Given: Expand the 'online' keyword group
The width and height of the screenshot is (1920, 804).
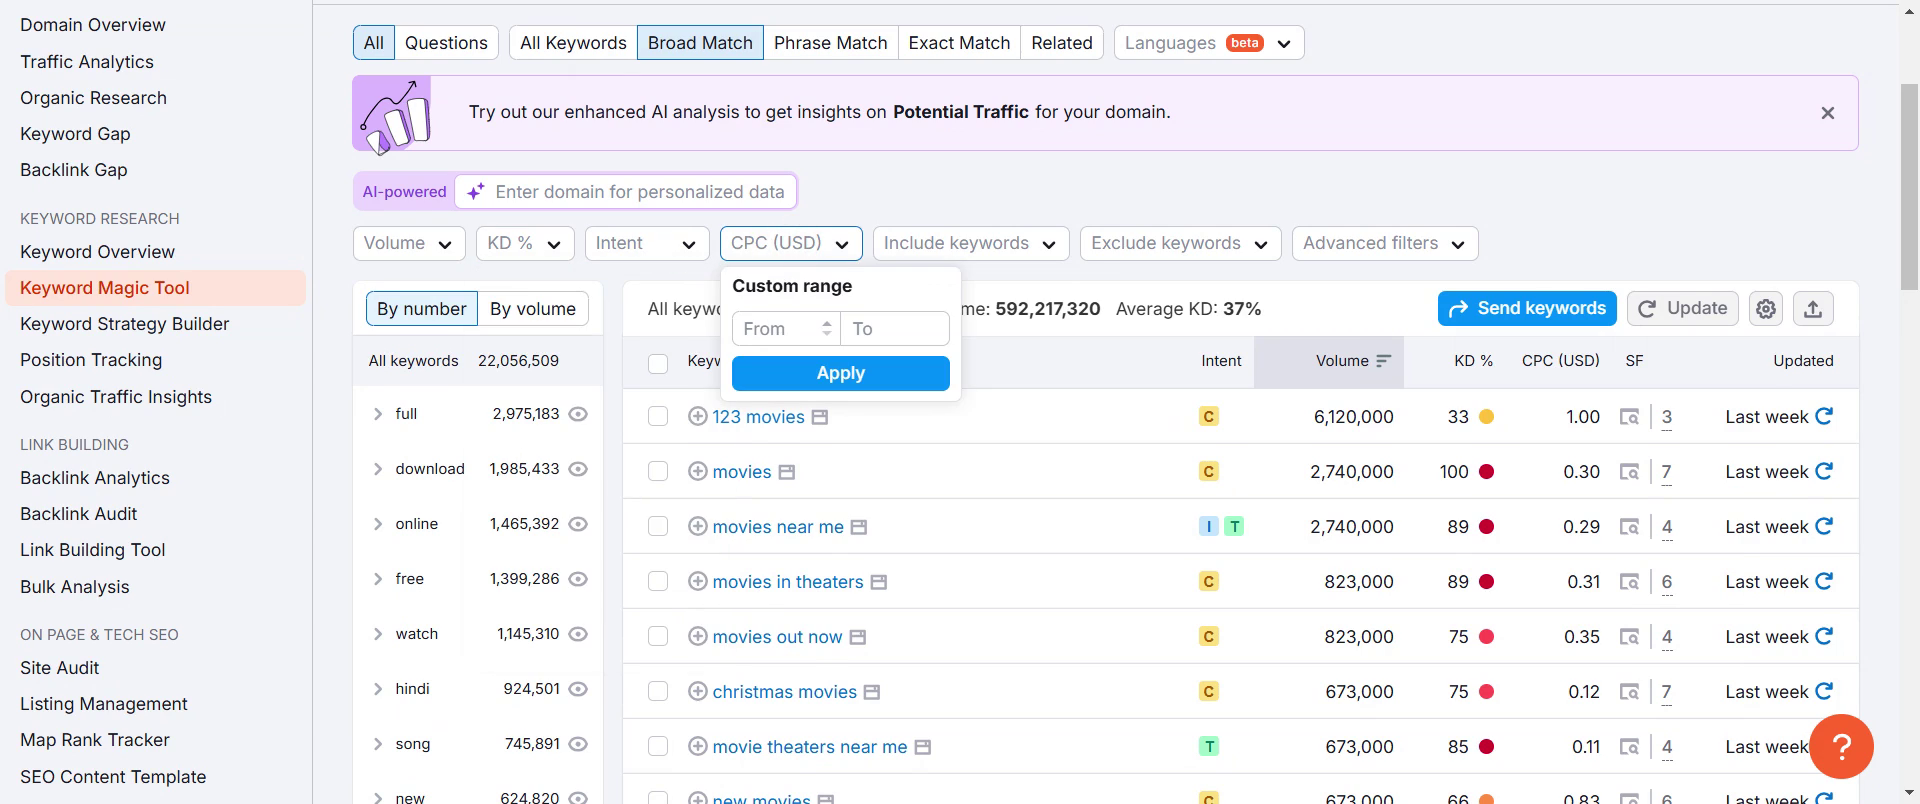Looking at the screenshot, I should tap(378, 524).
